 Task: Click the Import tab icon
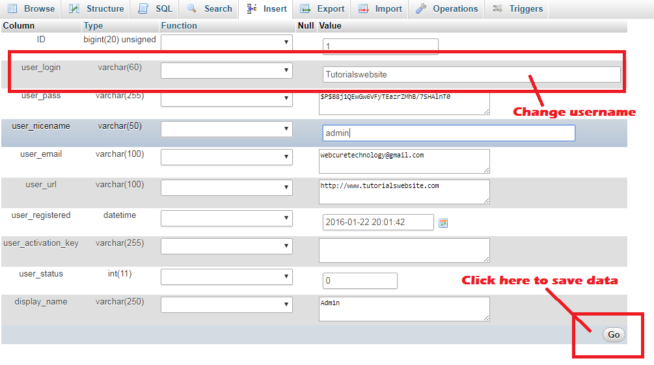(363, 8)
